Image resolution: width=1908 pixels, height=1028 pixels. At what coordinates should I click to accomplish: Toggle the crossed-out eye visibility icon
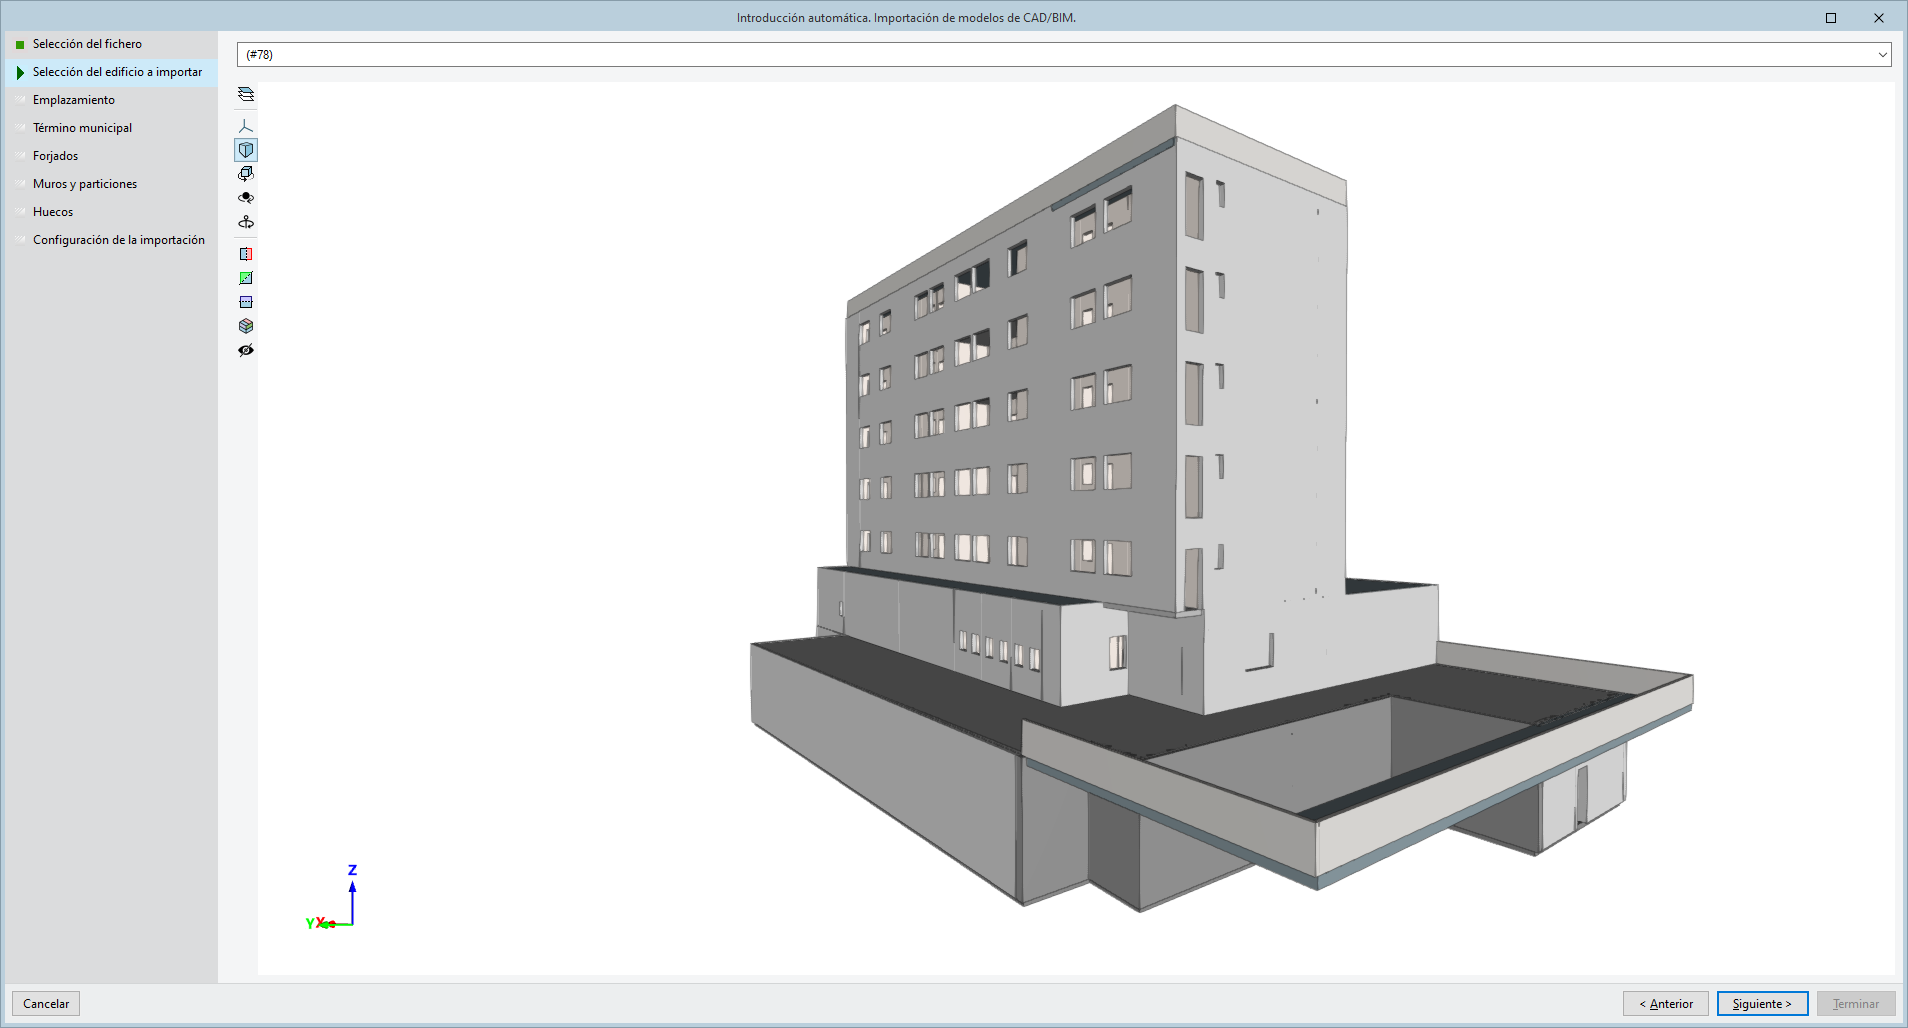pos(246,350)
